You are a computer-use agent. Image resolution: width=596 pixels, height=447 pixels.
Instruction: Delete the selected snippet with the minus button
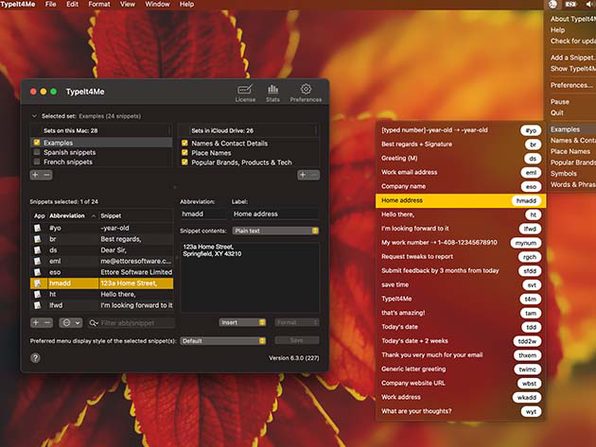[47, 323]
